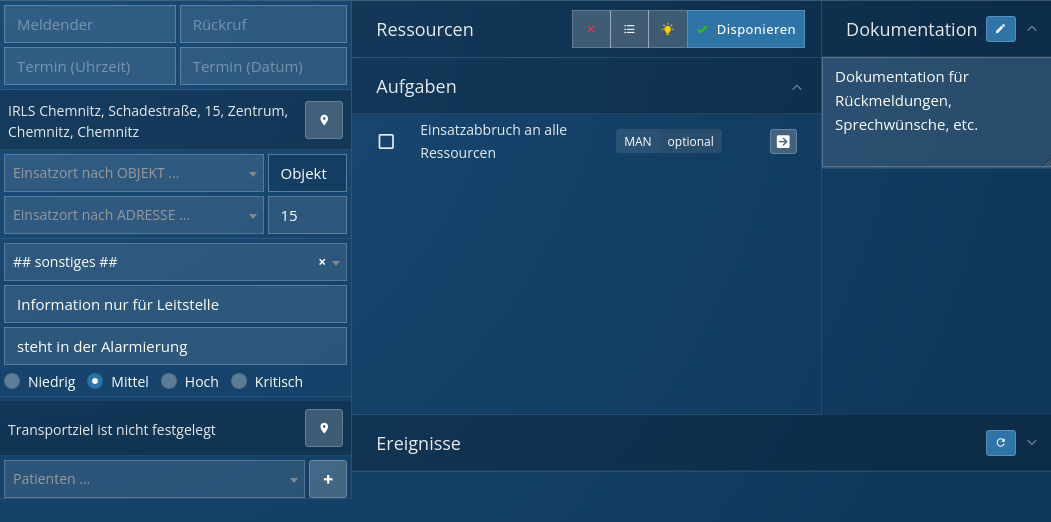This screenshot has width=1051, height=522.
Task: Click the arrow icon for Einsatzabbruch task
Action: pos(783,142)
